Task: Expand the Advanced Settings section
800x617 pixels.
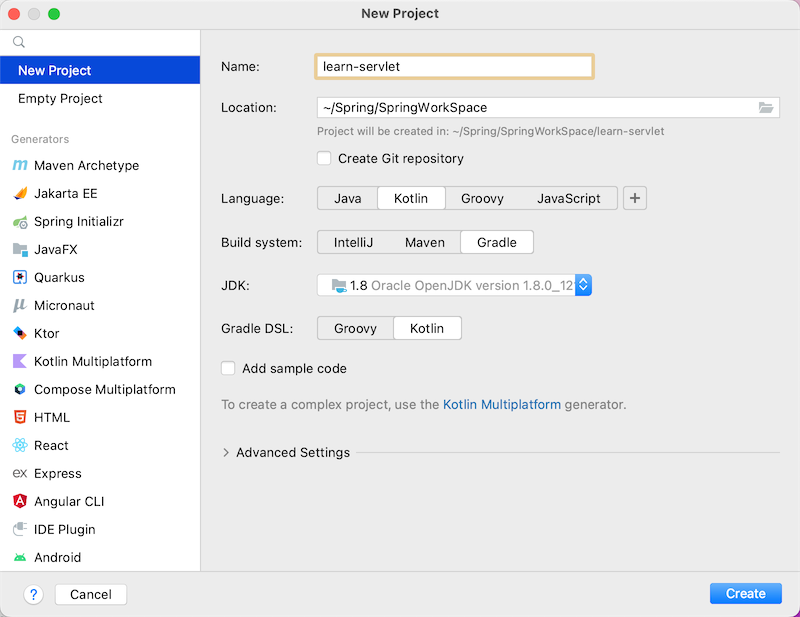Action: (x=227, y=453)
